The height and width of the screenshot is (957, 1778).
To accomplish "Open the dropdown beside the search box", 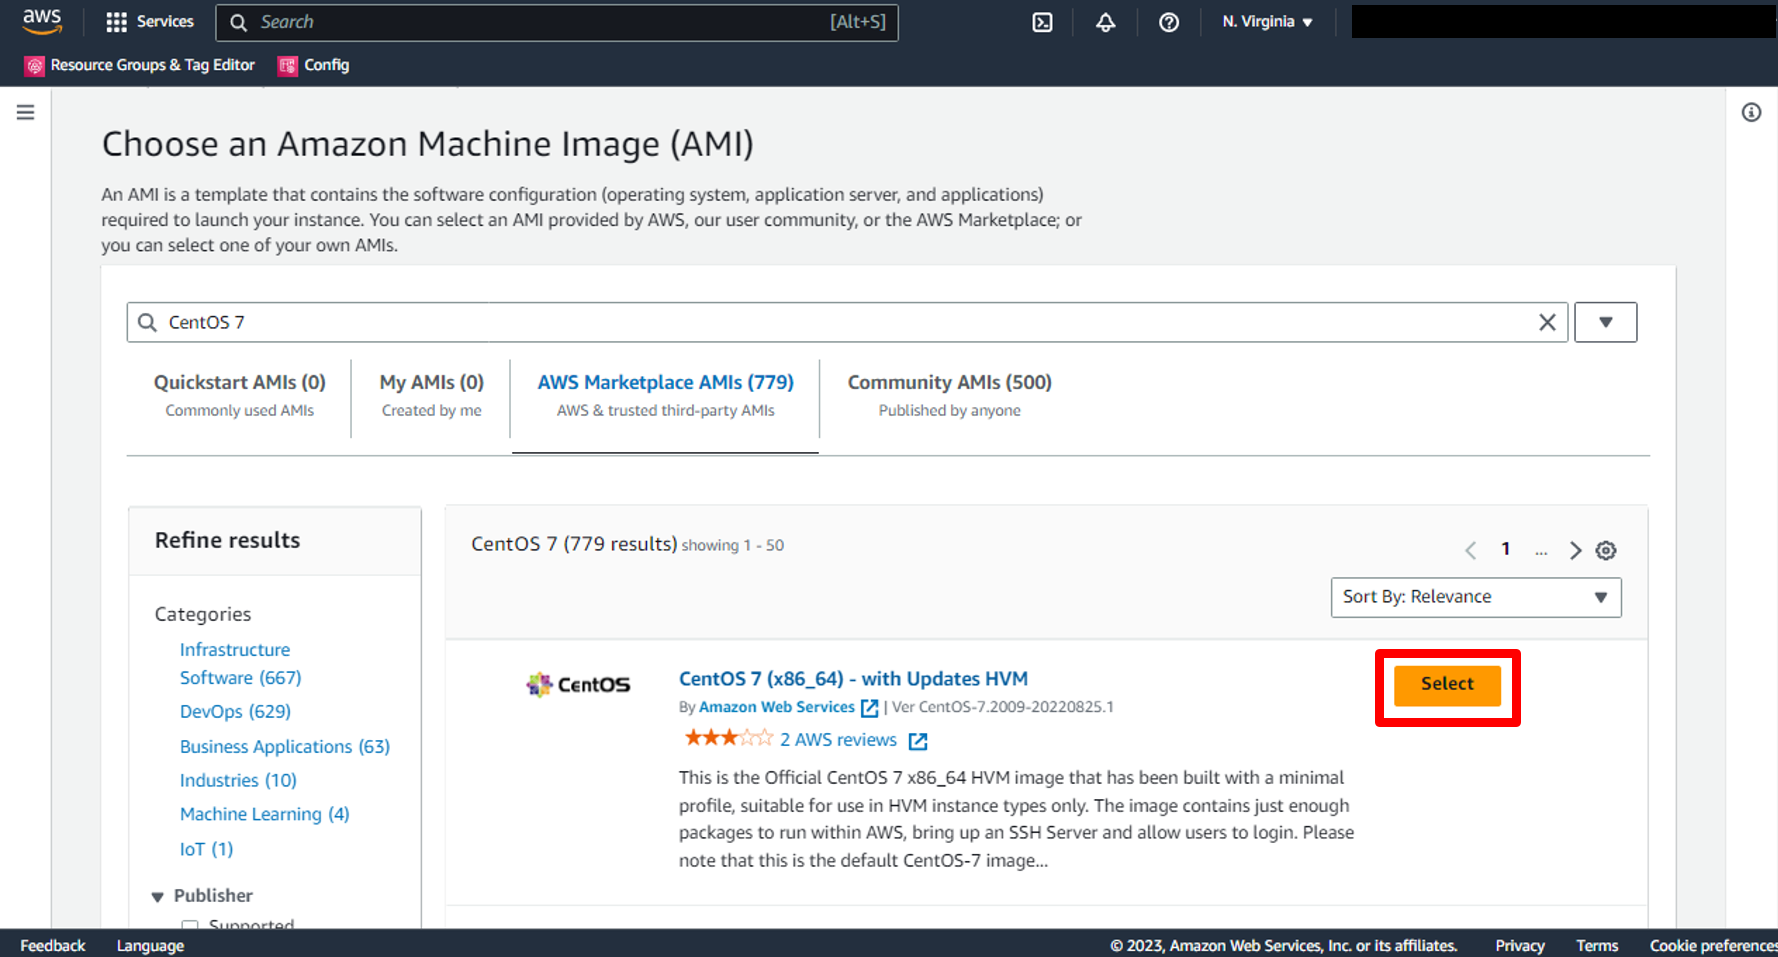I will click(1605, 322).
